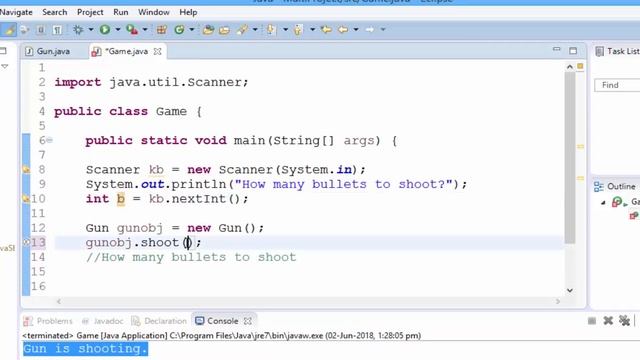Select the Console tab
Screen dimensions: 640x360
217,321
